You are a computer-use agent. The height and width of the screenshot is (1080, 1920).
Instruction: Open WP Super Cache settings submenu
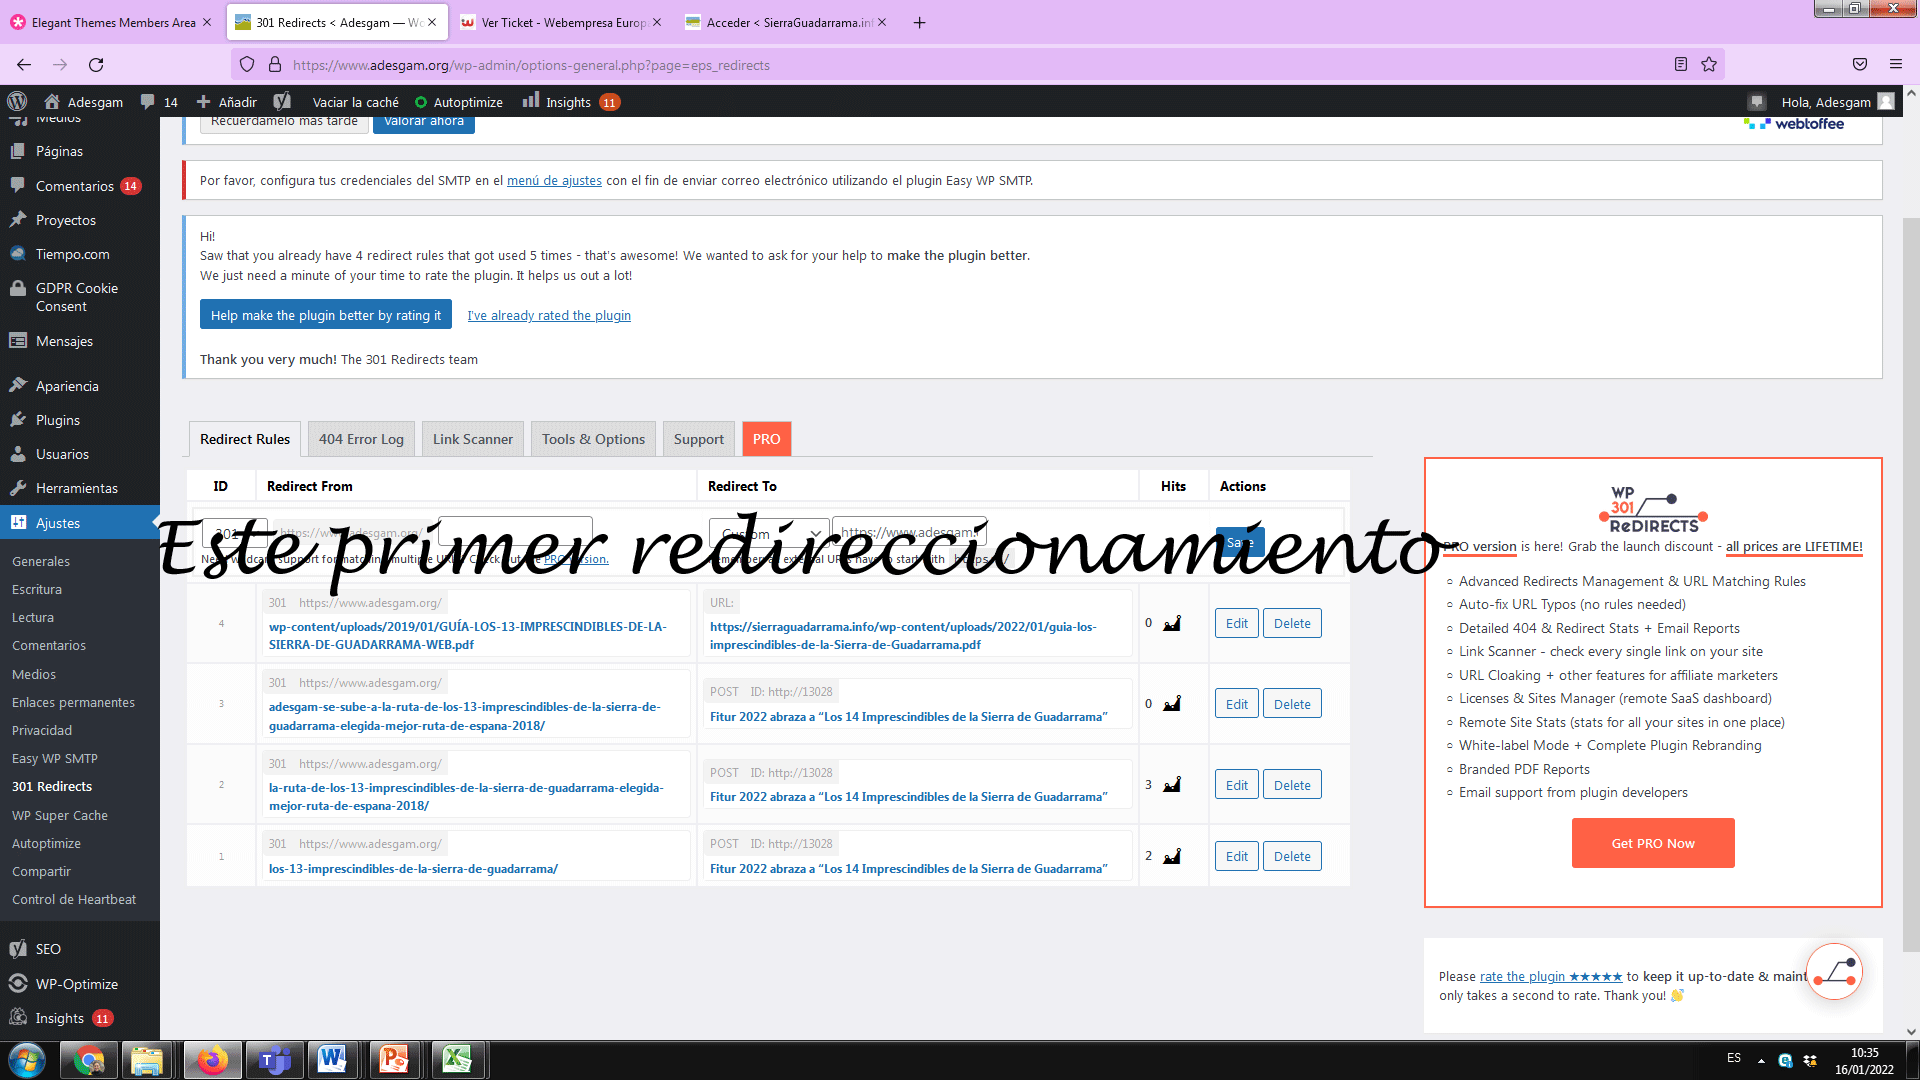pos(60,816)
